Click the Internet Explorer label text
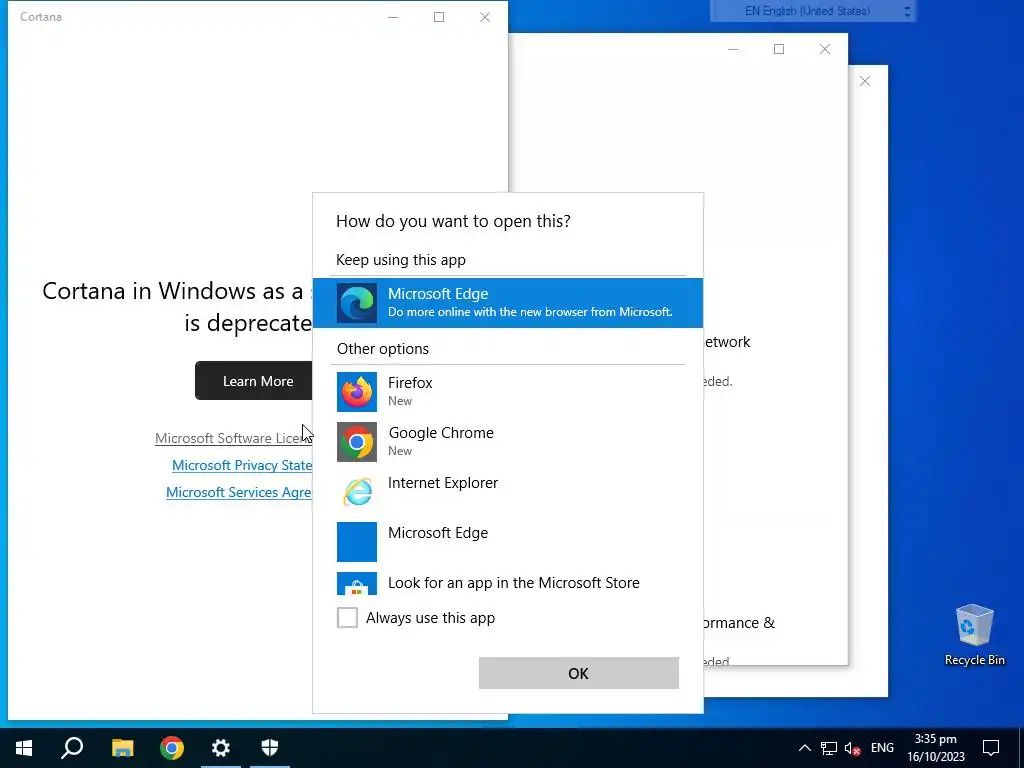 point(443,483)
